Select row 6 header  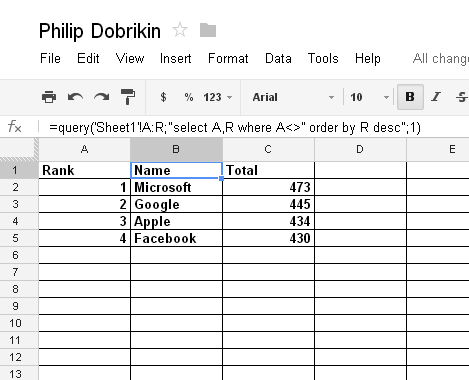pyautogui.click(x=19, y=255)
